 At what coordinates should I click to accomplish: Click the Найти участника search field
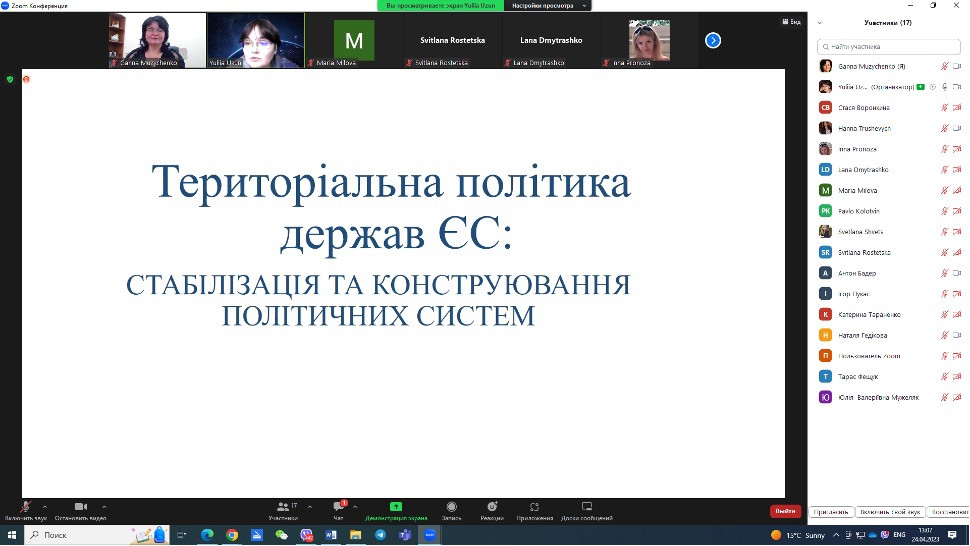pos(888,45)
